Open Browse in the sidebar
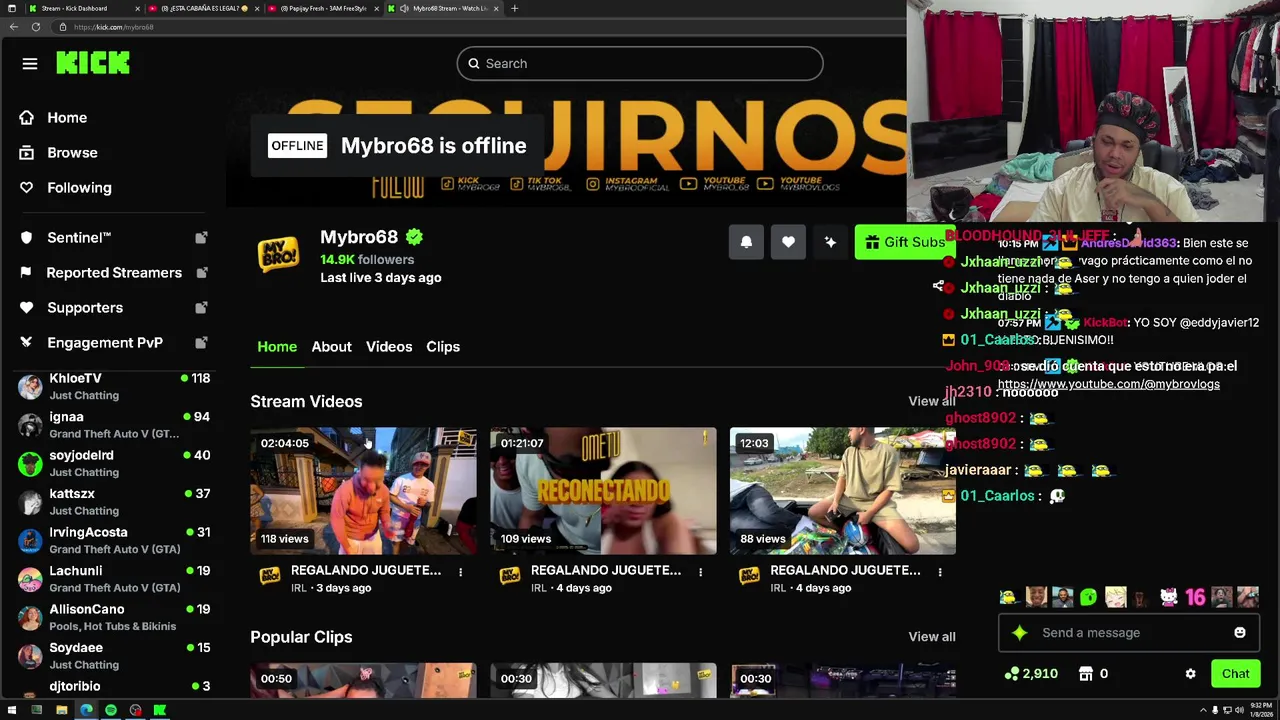 pos(72,153)
